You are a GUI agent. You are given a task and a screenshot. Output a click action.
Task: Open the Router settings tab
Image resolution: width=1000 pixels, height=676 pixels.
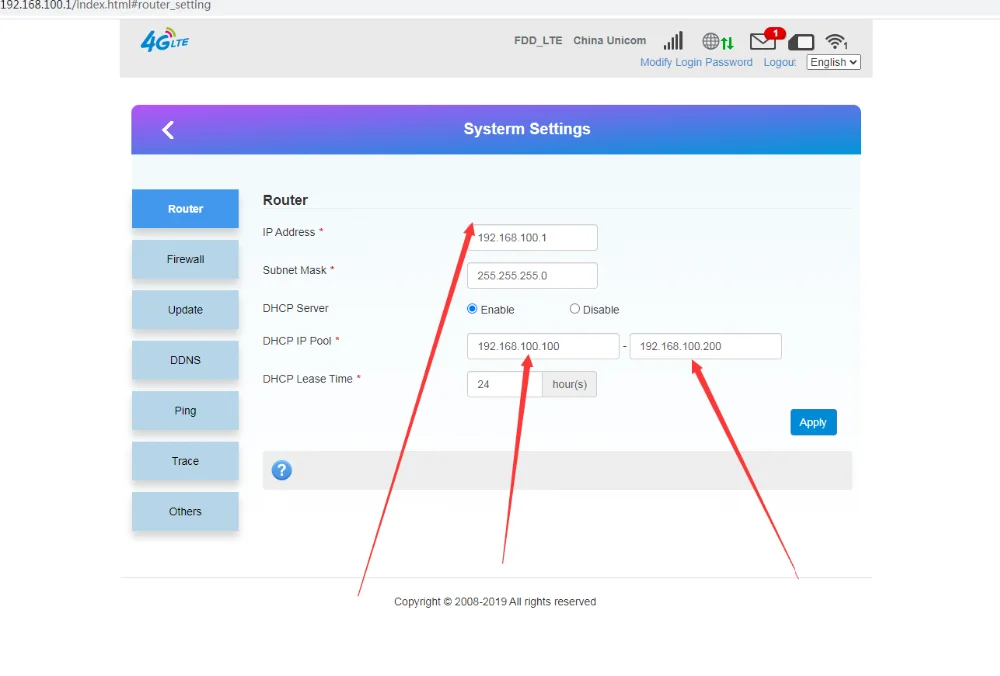pyautogui.click(x=186, y=209)
